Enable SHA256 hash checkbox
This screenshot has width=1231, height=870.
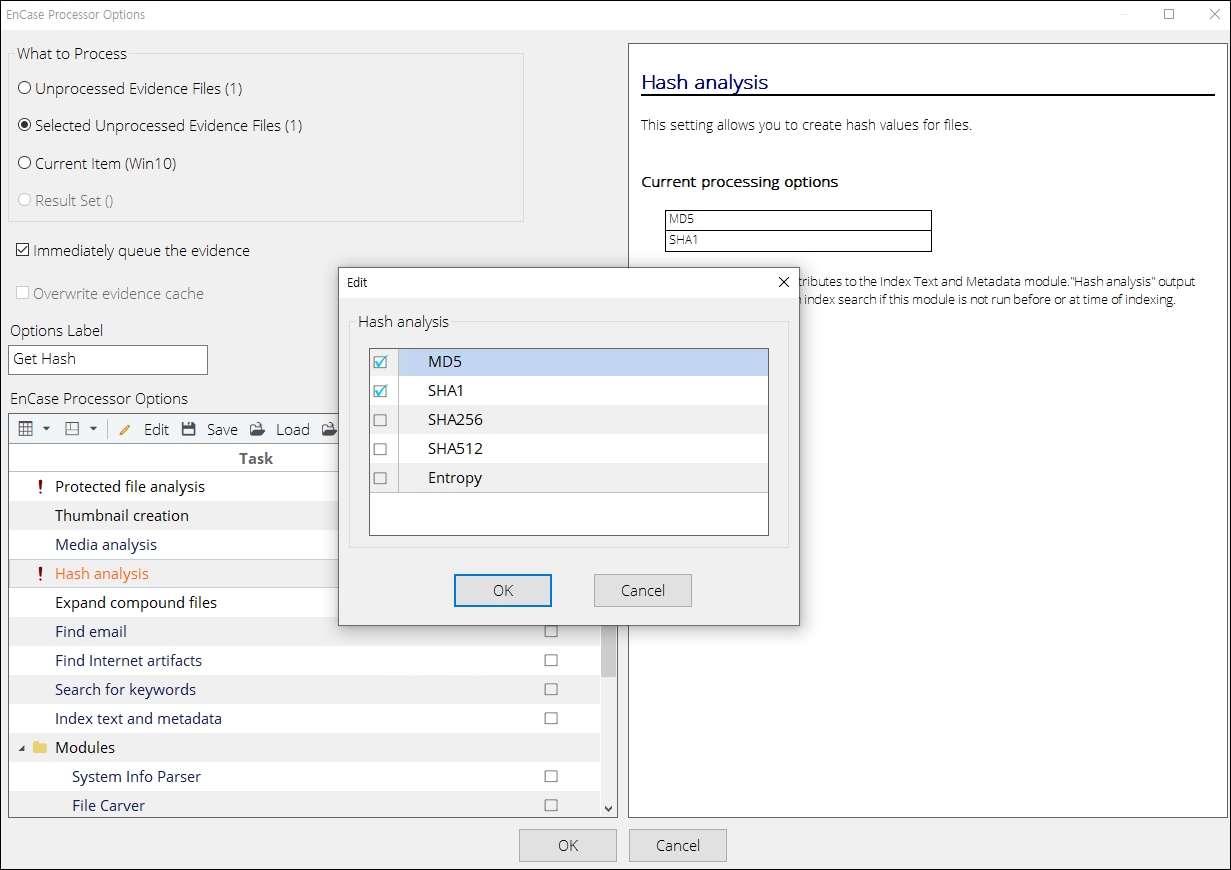tap(380, 420)
